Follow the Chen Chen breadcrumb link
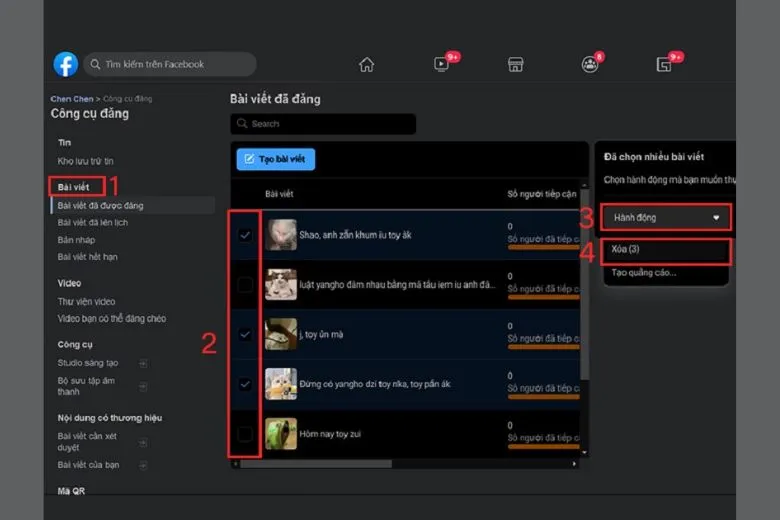The height and width of the screenshot is (520, 780). tap(72, 99)
